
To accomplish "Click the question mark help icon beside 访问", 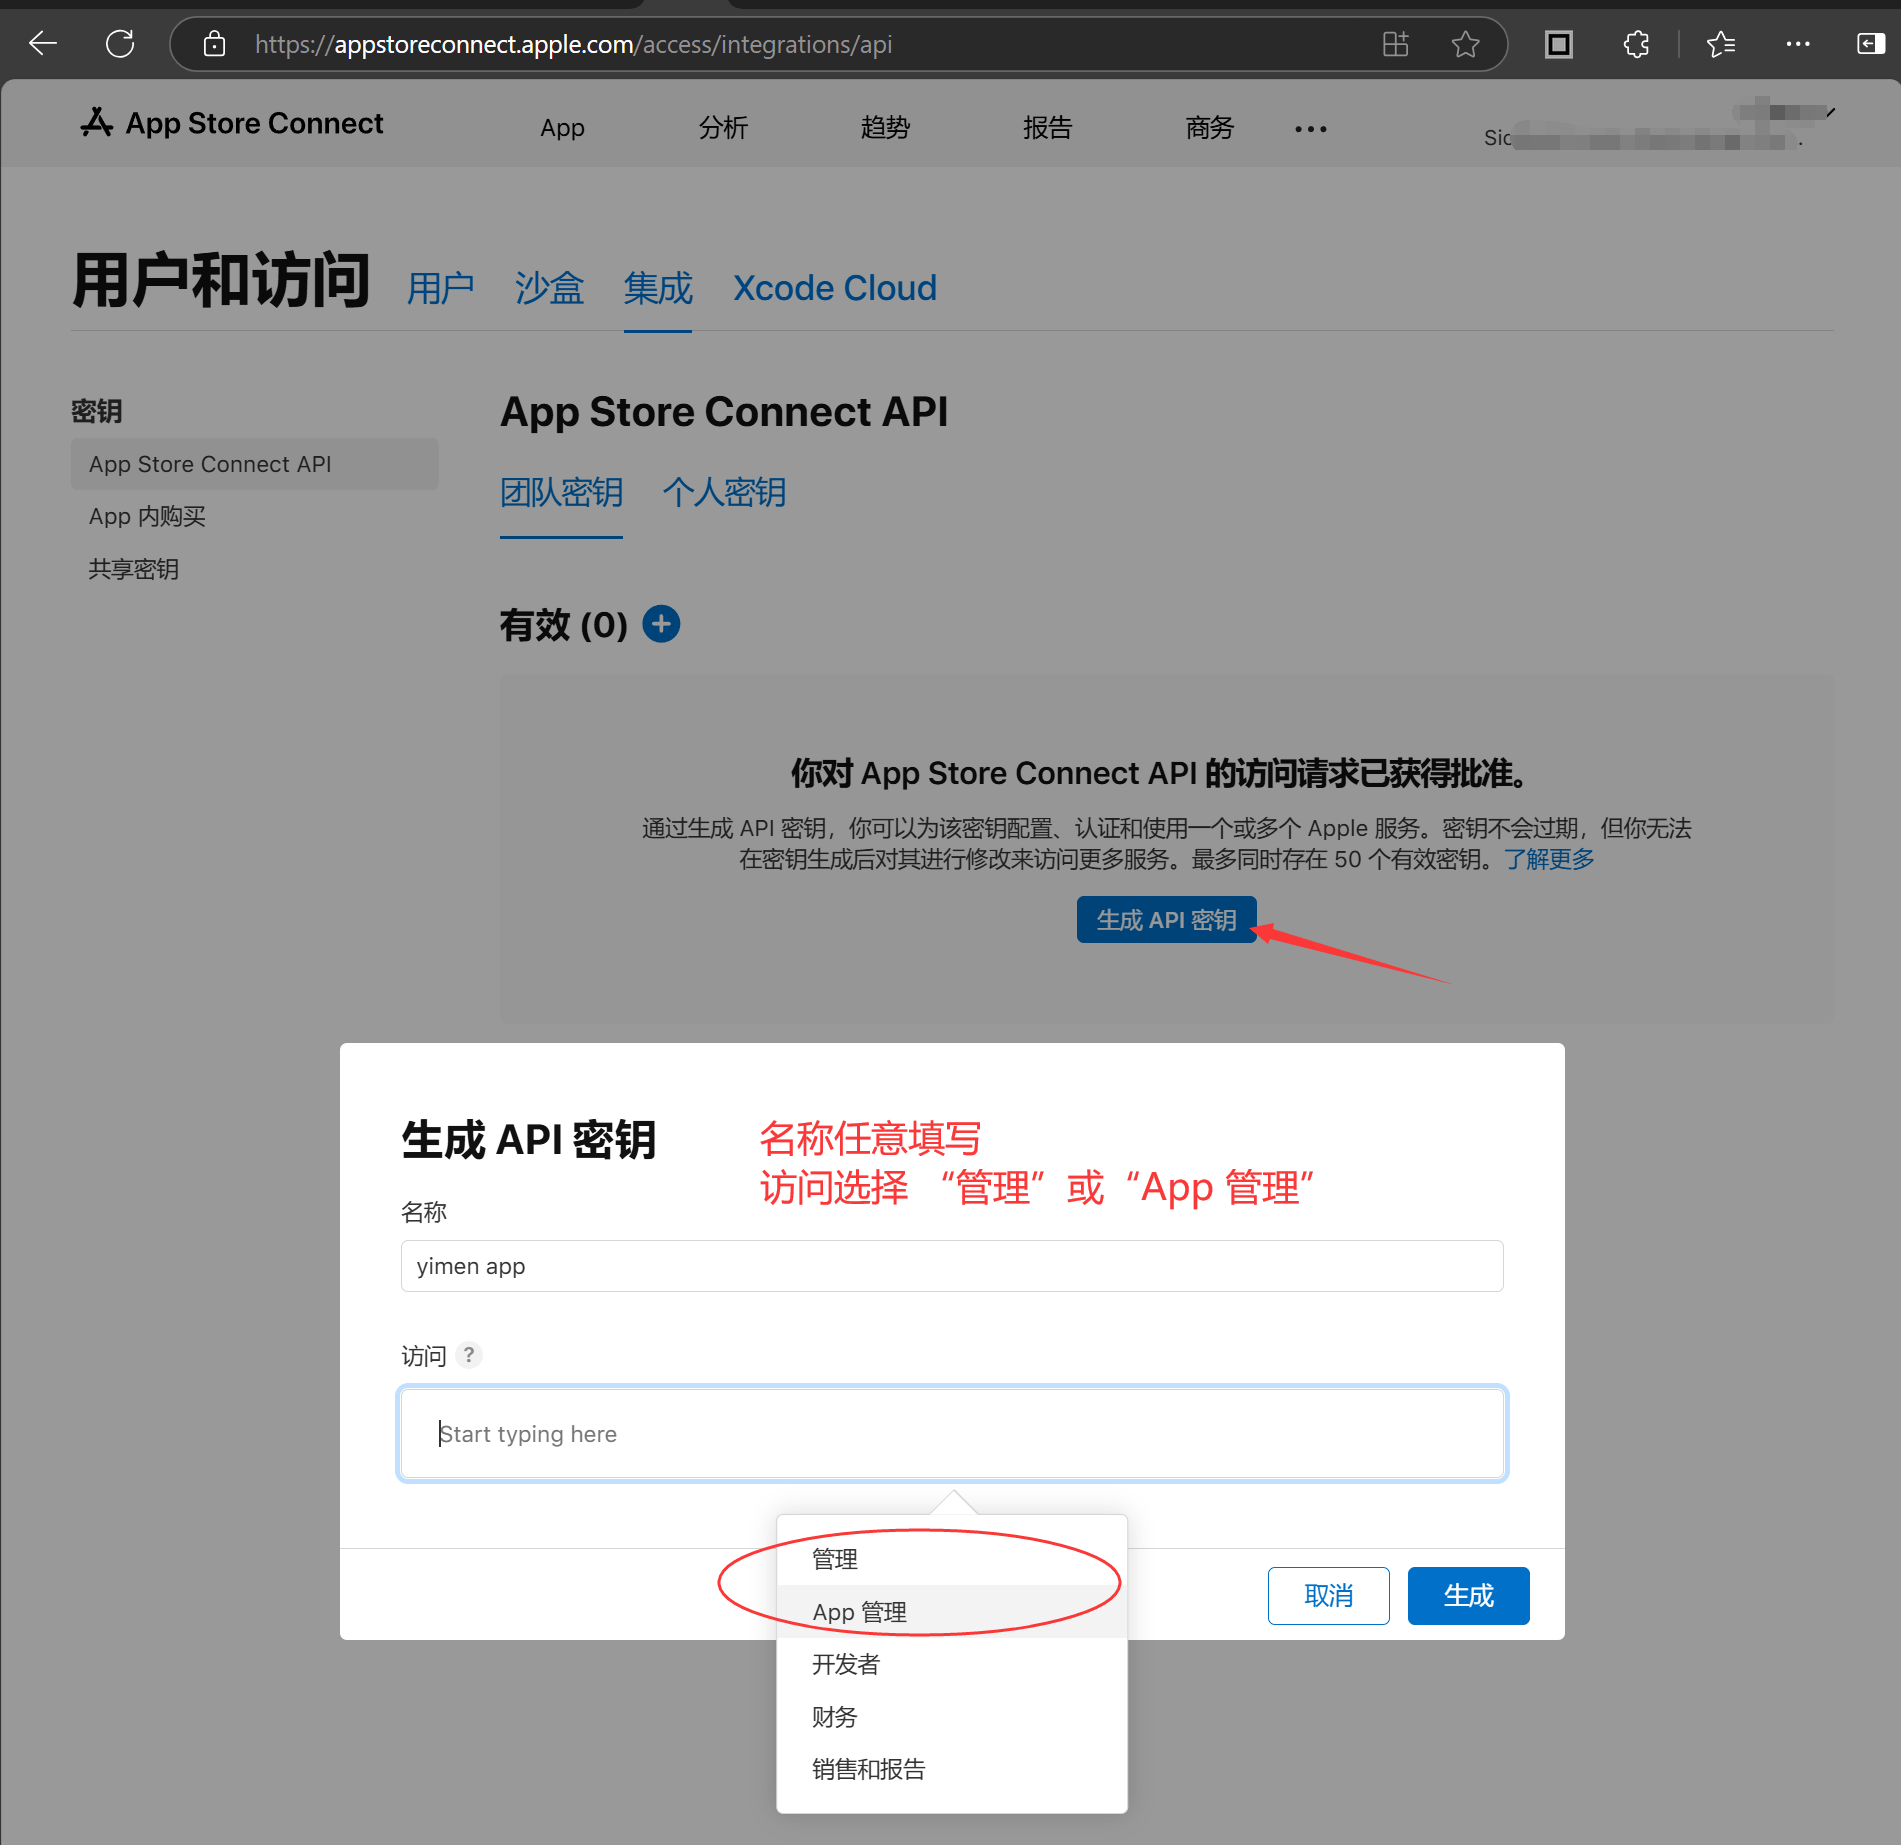I will tap(469, 1355).
